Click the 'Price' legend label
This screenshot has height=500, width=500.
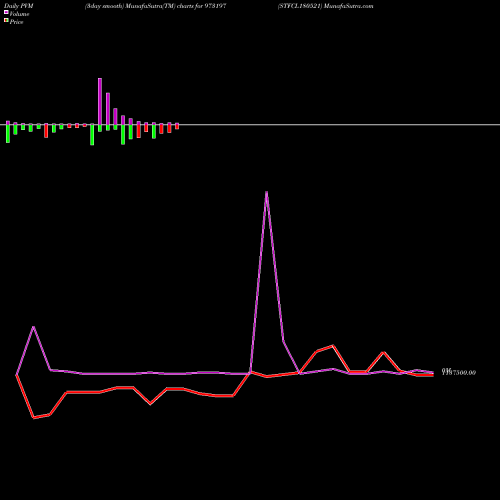(16, 22)
